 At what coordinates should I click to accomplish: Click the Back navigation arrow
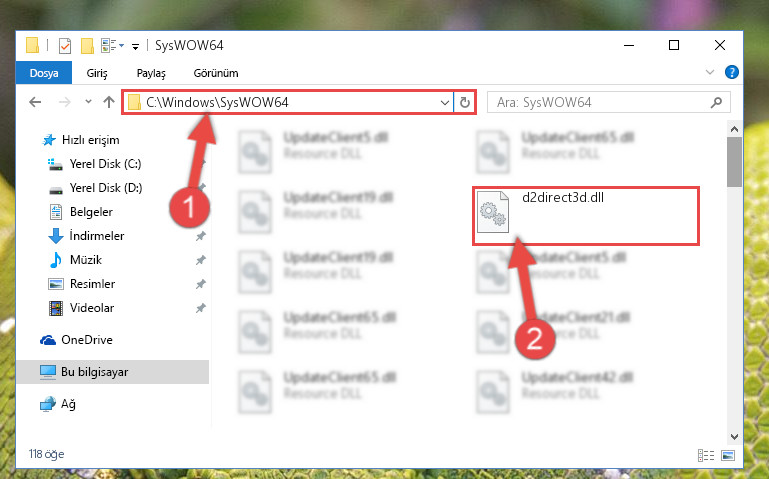(35, 102)
